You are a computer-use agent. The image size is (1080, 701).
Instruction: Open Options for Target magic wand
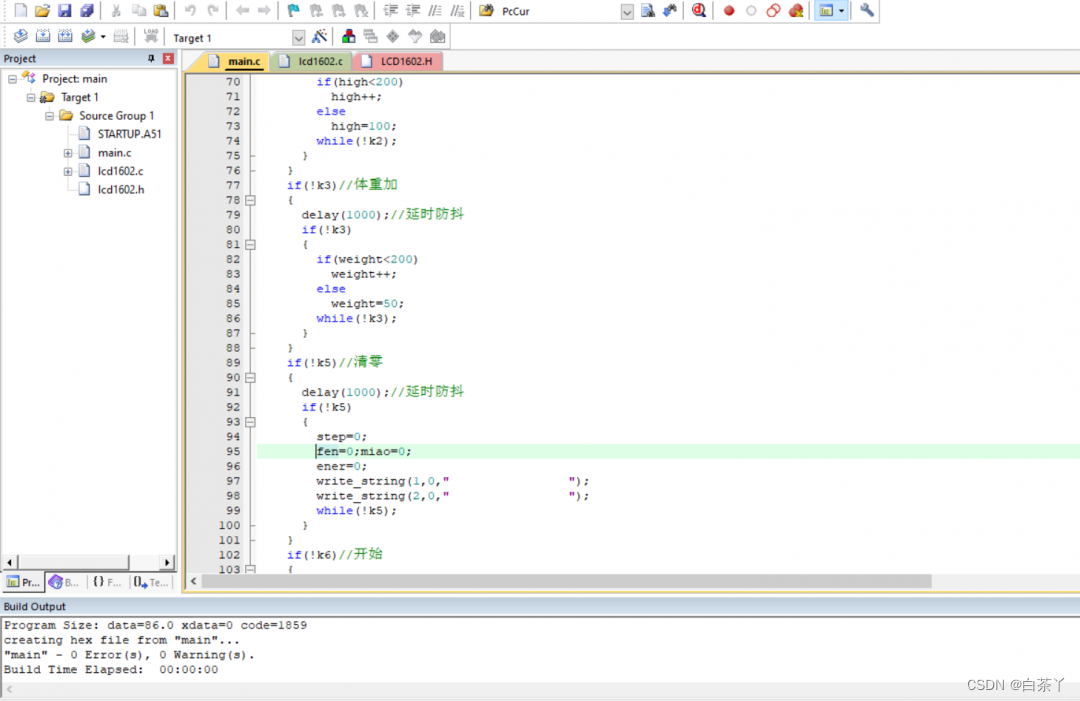pyautogui.click(x=320, y=37)
